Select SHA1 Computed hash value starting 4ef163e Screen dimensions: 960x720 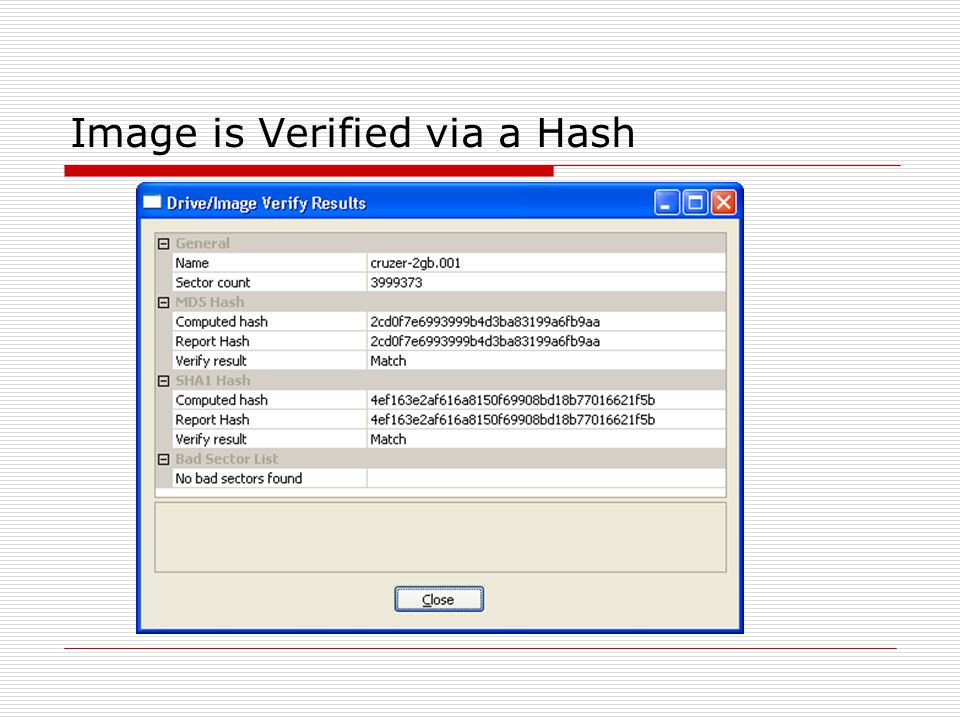[x=512, y=400]
